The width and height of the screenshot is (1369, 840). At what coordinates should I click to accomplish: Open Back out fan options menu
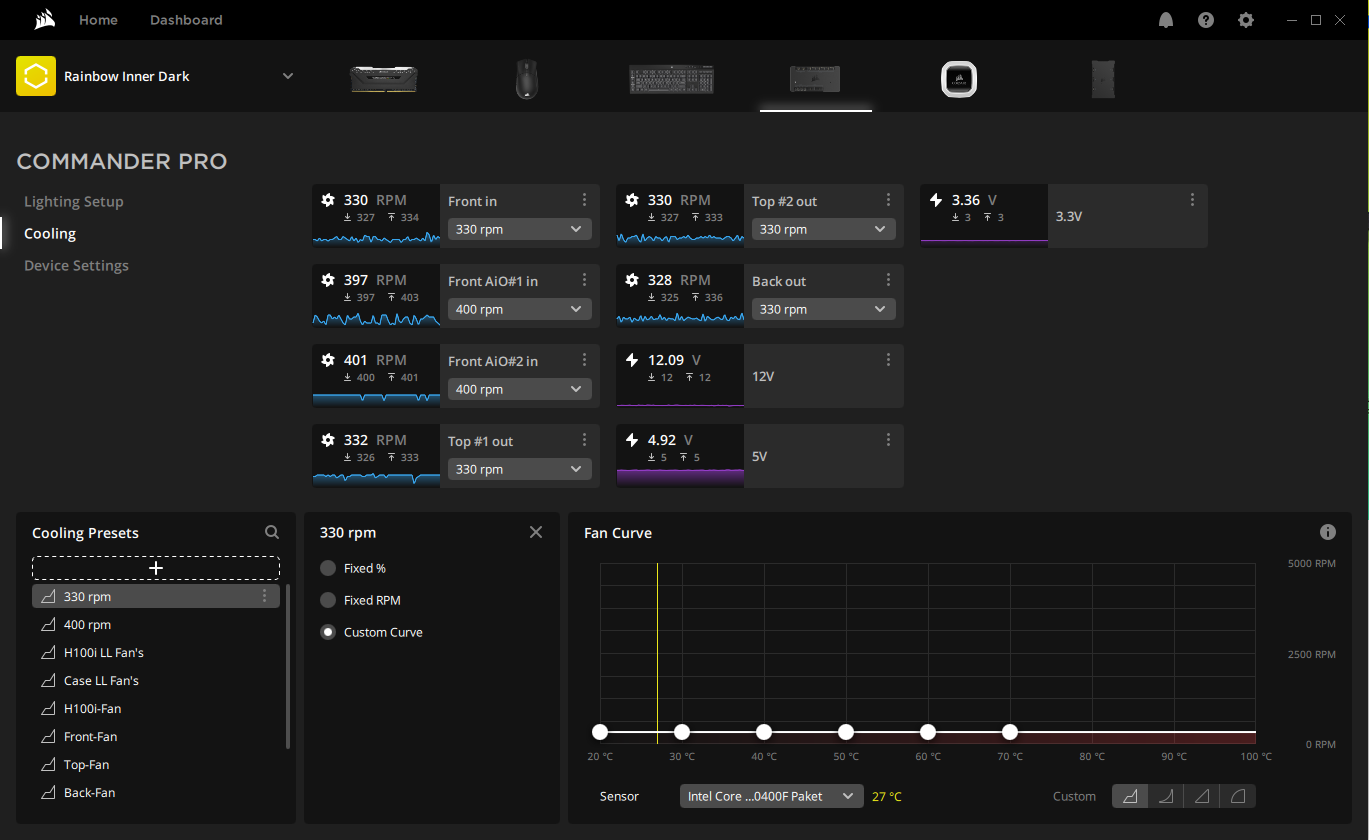coord(889,280)
